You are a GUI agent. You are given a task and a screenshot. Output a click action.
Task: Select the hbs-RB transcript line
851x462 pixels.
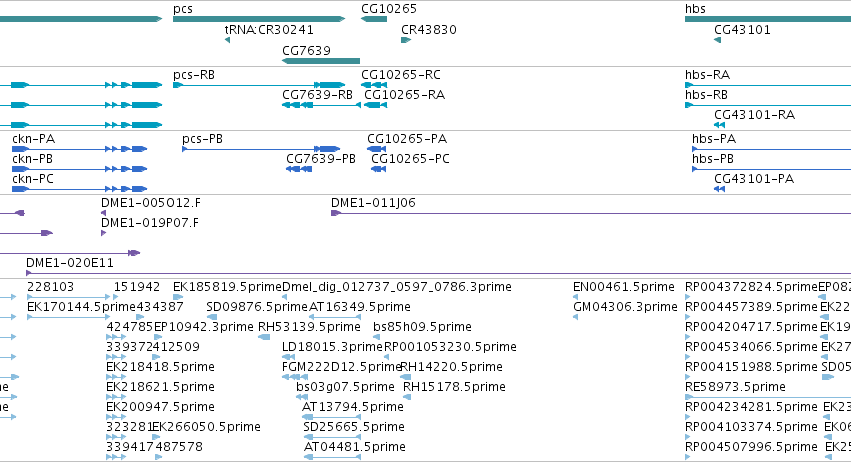pos(768,105)
